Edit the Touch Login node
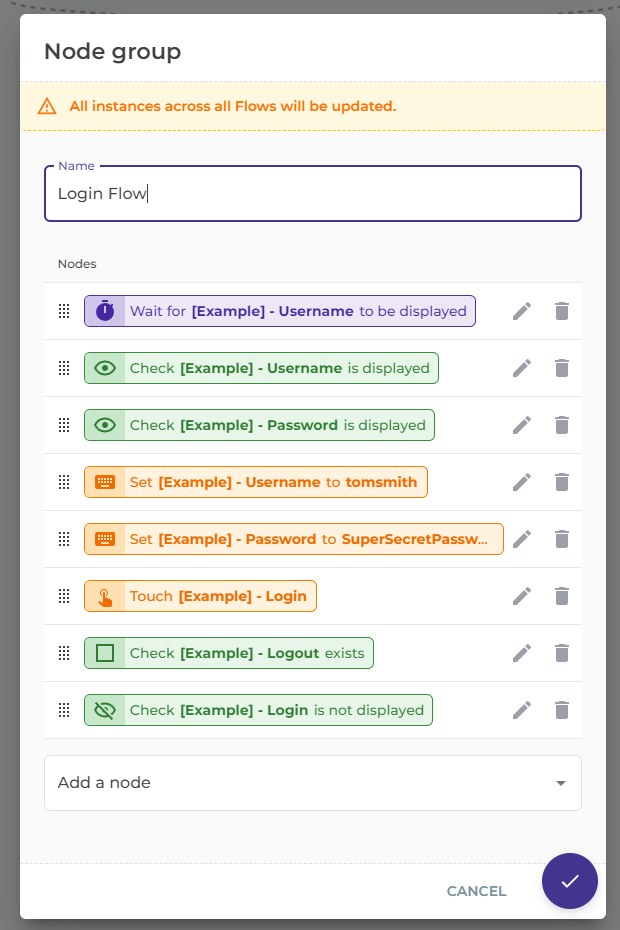This screenshot has height=930, width=620. 521,596
